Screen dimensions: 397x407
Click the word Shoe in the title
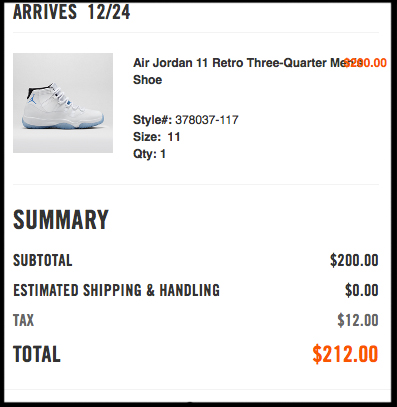pyautogui.click(x=147, y=80)
